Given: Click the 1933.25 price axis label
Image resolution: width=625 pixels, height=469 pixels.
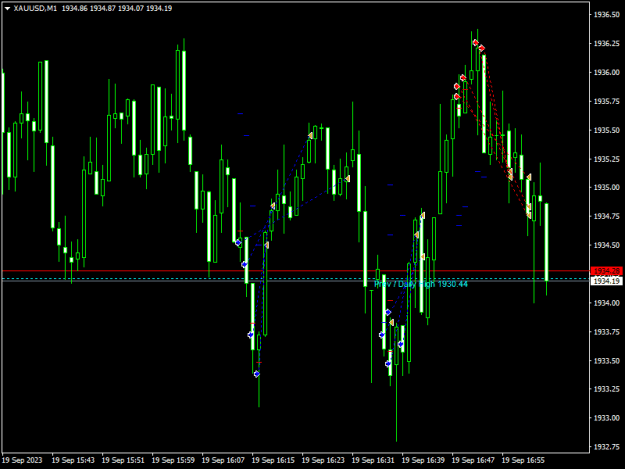Looking at the screenshot, I should [607, 389].
